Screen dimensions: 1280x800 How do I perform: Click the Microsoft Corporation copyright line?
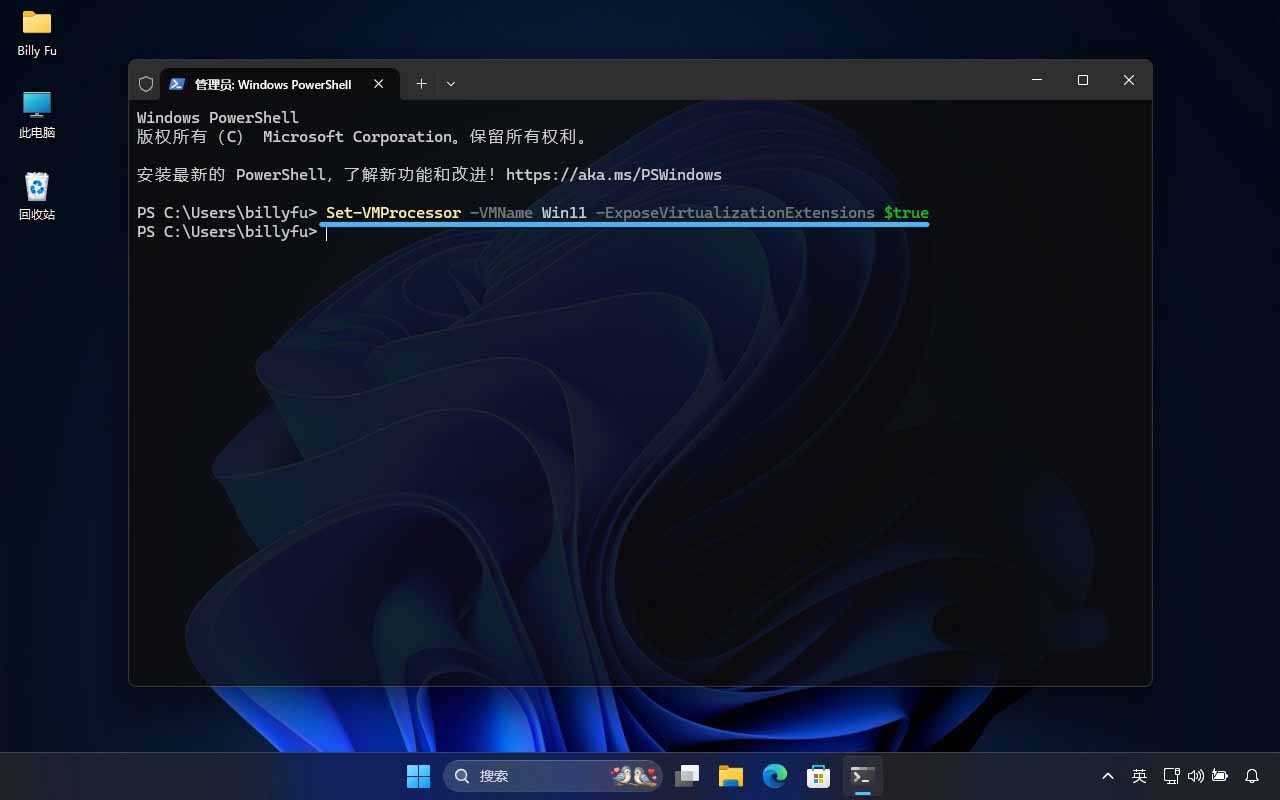(x=362, y=137)
